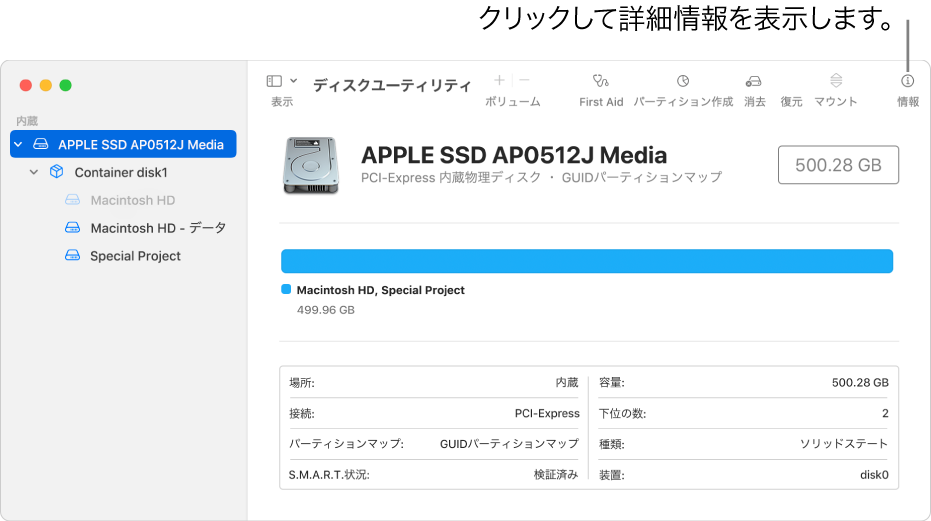Viewport: 931px width, 521px height.
Task: Click the disk0 device value
Action: click(x=874, y=475)
